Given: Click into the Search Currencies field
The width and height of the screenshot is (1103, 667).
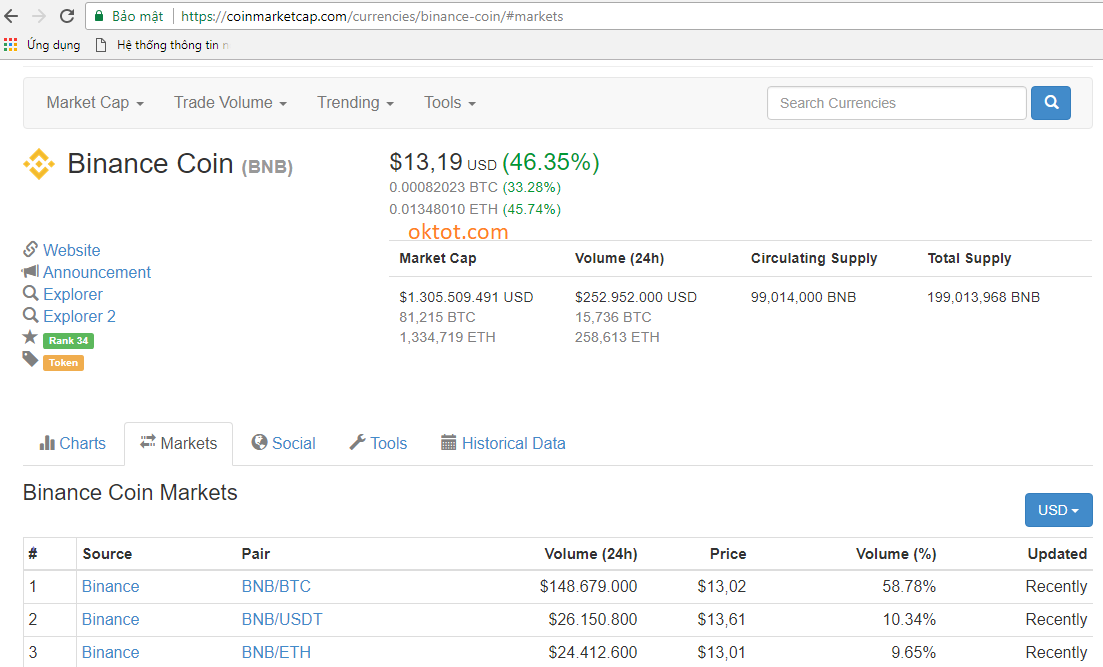Looking at the screenshot, I should coord(896,103).
